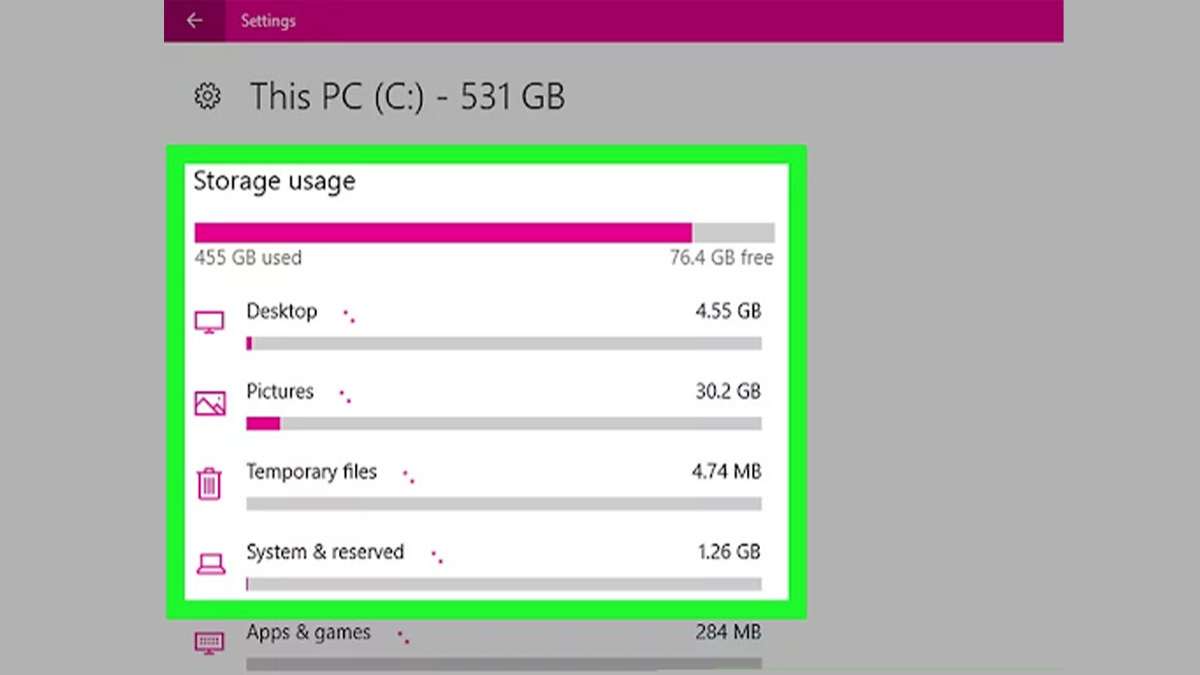Screen dimensions: 1200x675
Task: Click the 30.2 GB Pictures size
Action: click(x=728, y=392)
